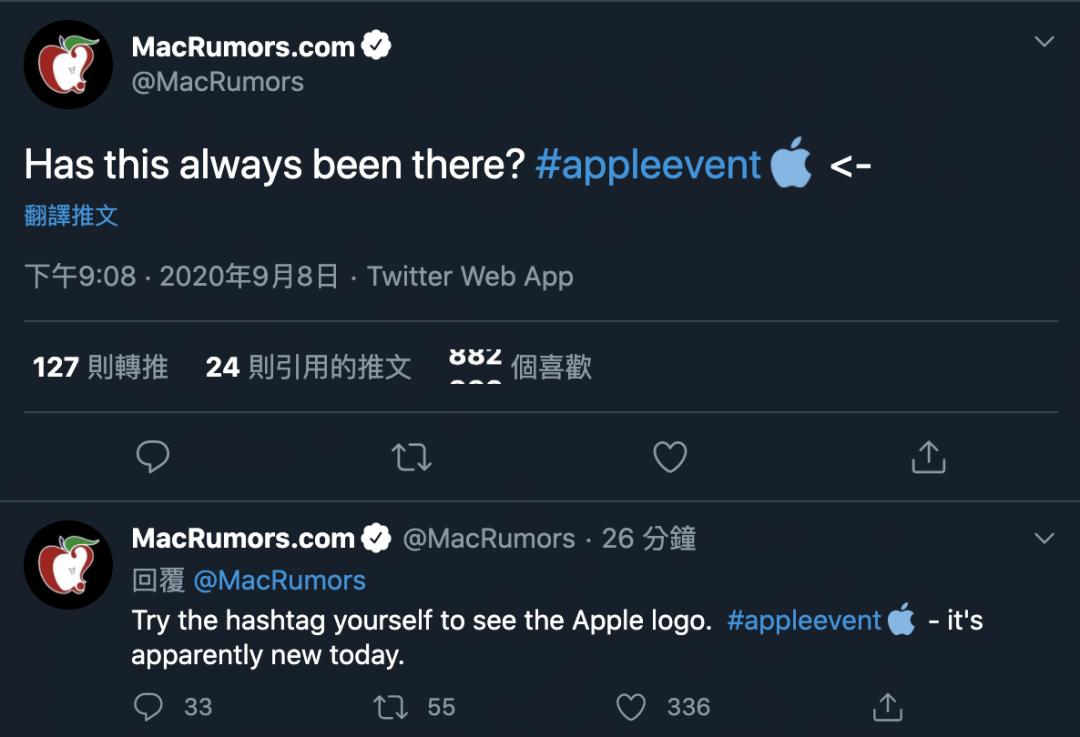Retweet the main MacRumors tweet
Viewport: 1080px width, 737px height.
(411, 457)
